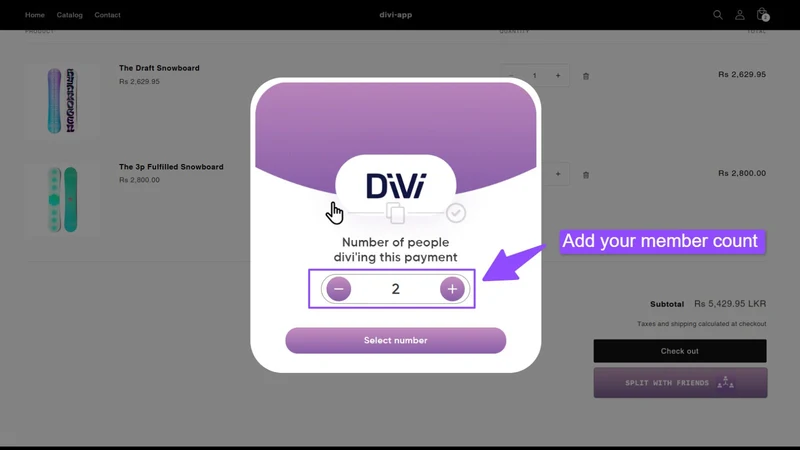Click the Check out button
Screen dimensions: 800x450
tap(680, 351)
